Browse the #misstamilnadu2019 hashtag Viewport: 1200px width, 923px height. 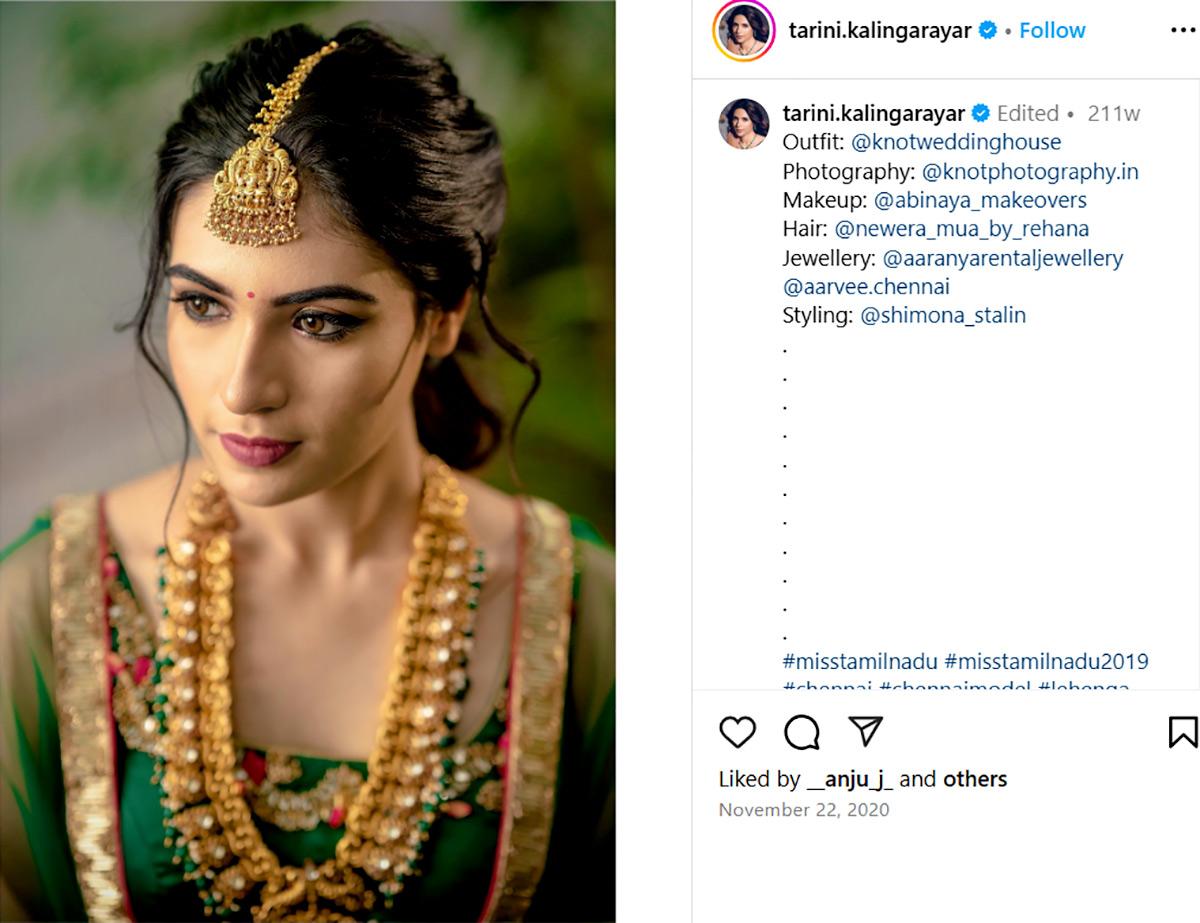(x=1047, y=662)
